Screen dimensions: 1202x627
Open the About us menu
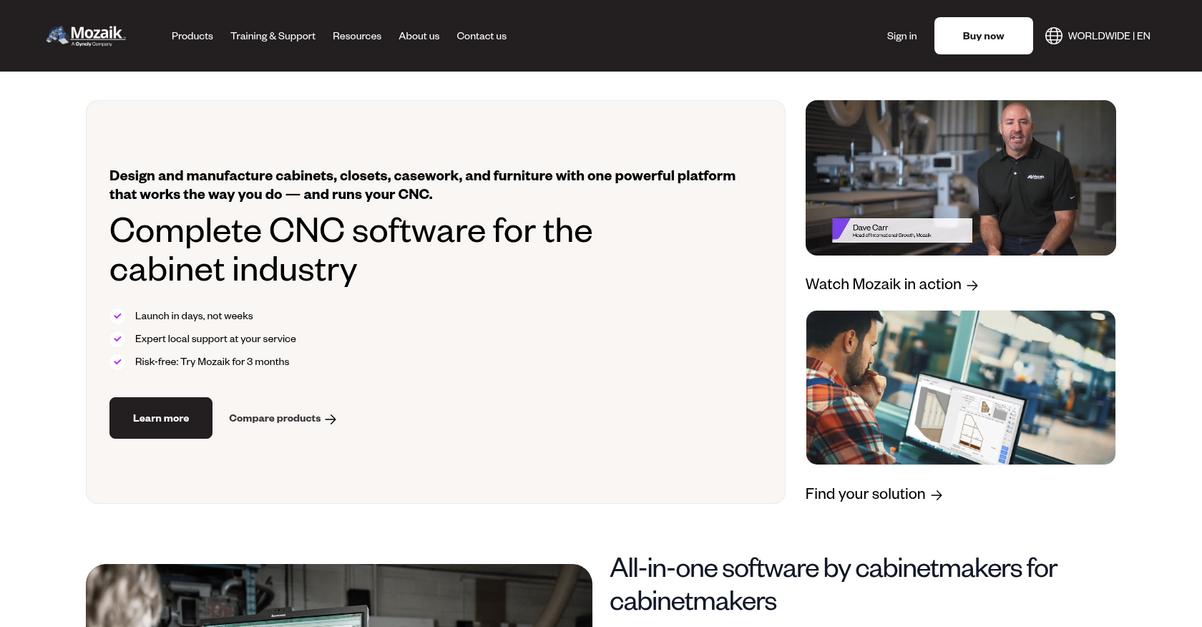[x=419, y=36]
